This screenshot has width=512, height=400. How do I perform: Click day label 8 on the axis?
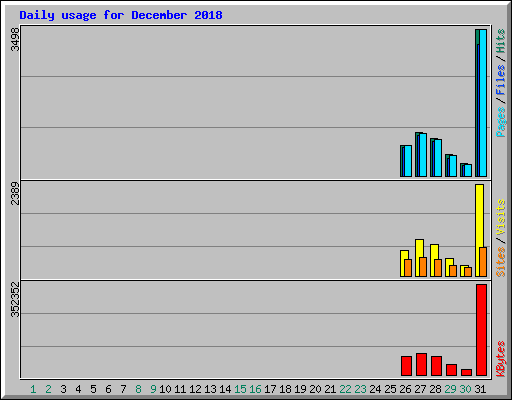[x=138, y=389]
